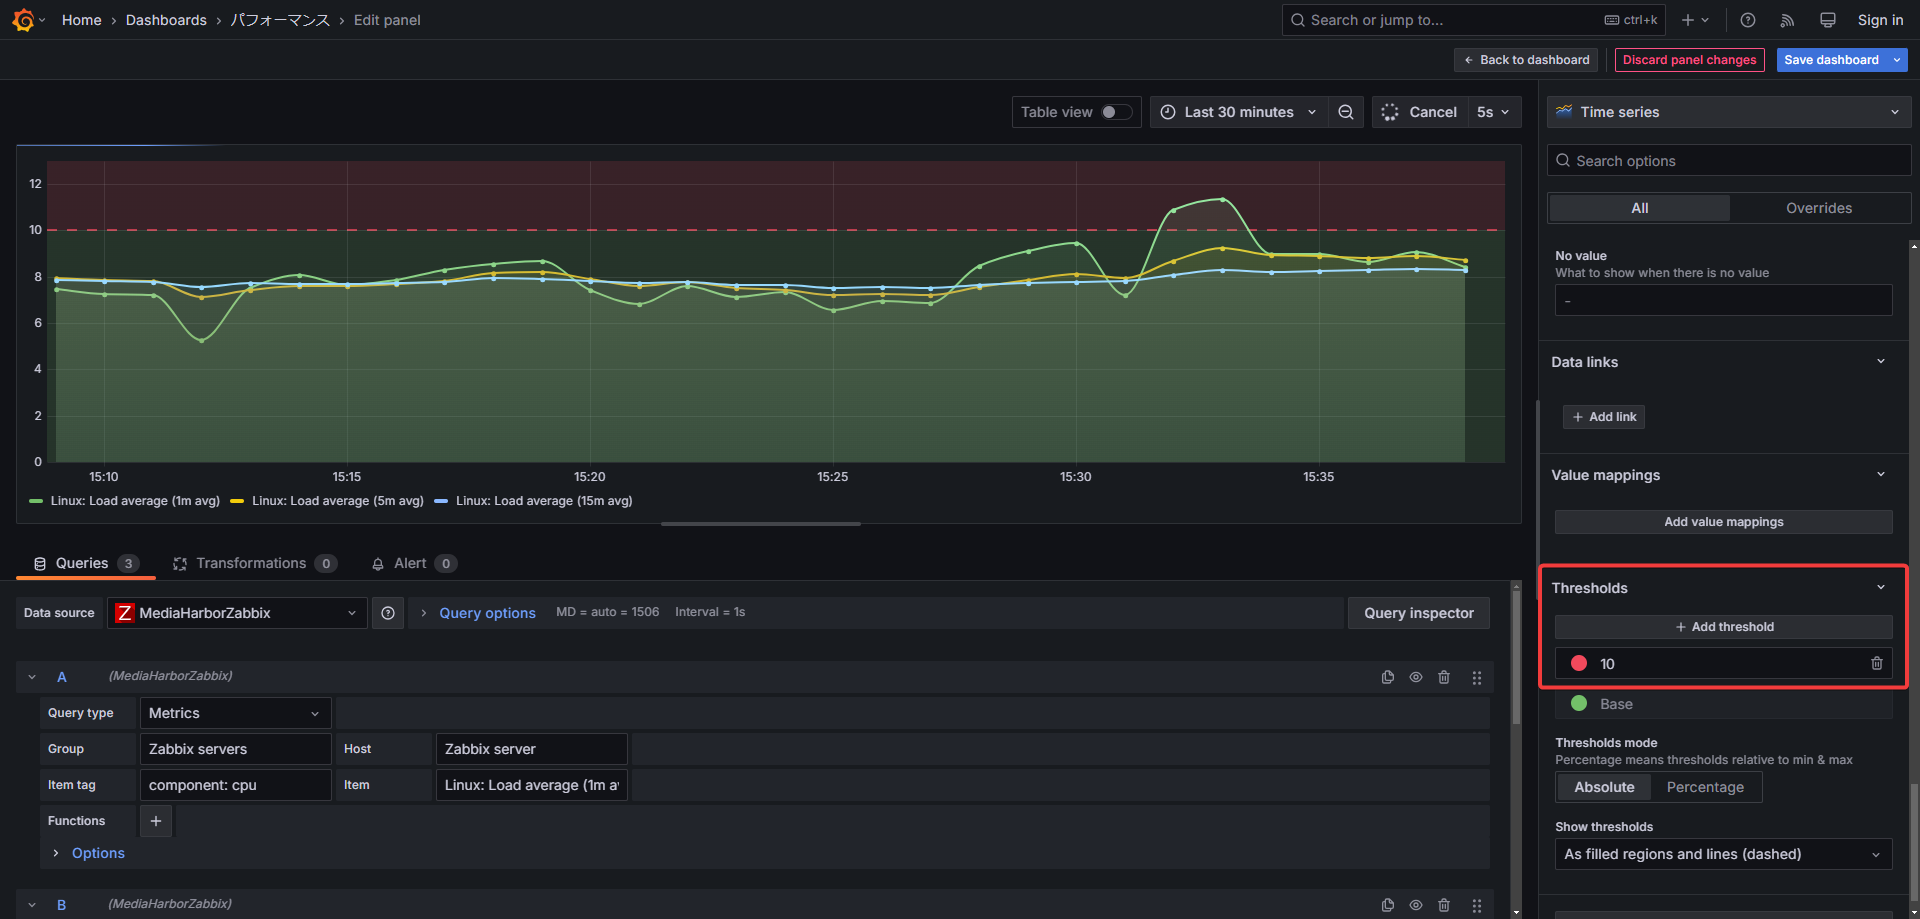The height and width of the screenshot is (919, 1920).
Task: Toggle the Table view switch
Action: click(x=1116, y=112)
